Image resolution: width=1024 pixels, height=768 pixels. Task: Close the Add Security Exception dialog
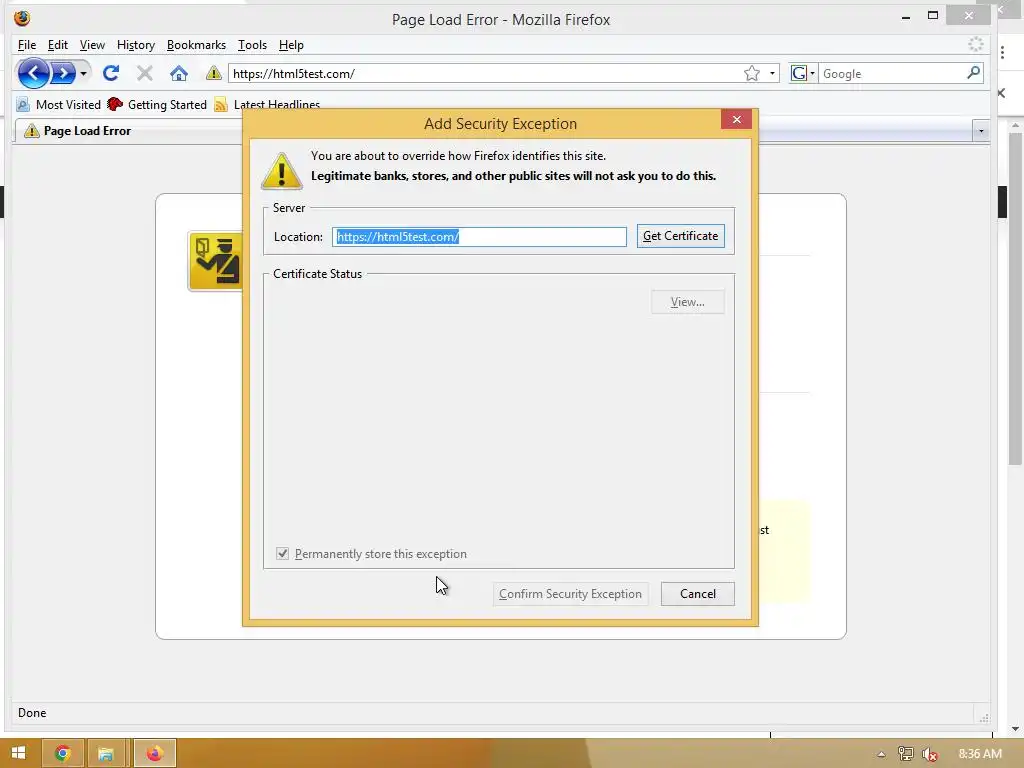pos(737,120)
